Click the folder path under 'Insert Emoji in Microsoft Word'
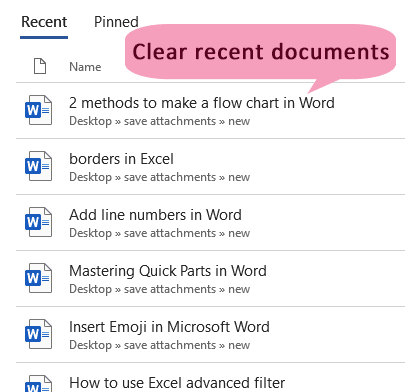The width and height of the screenshot is (405, 392). tap(159, 345)
